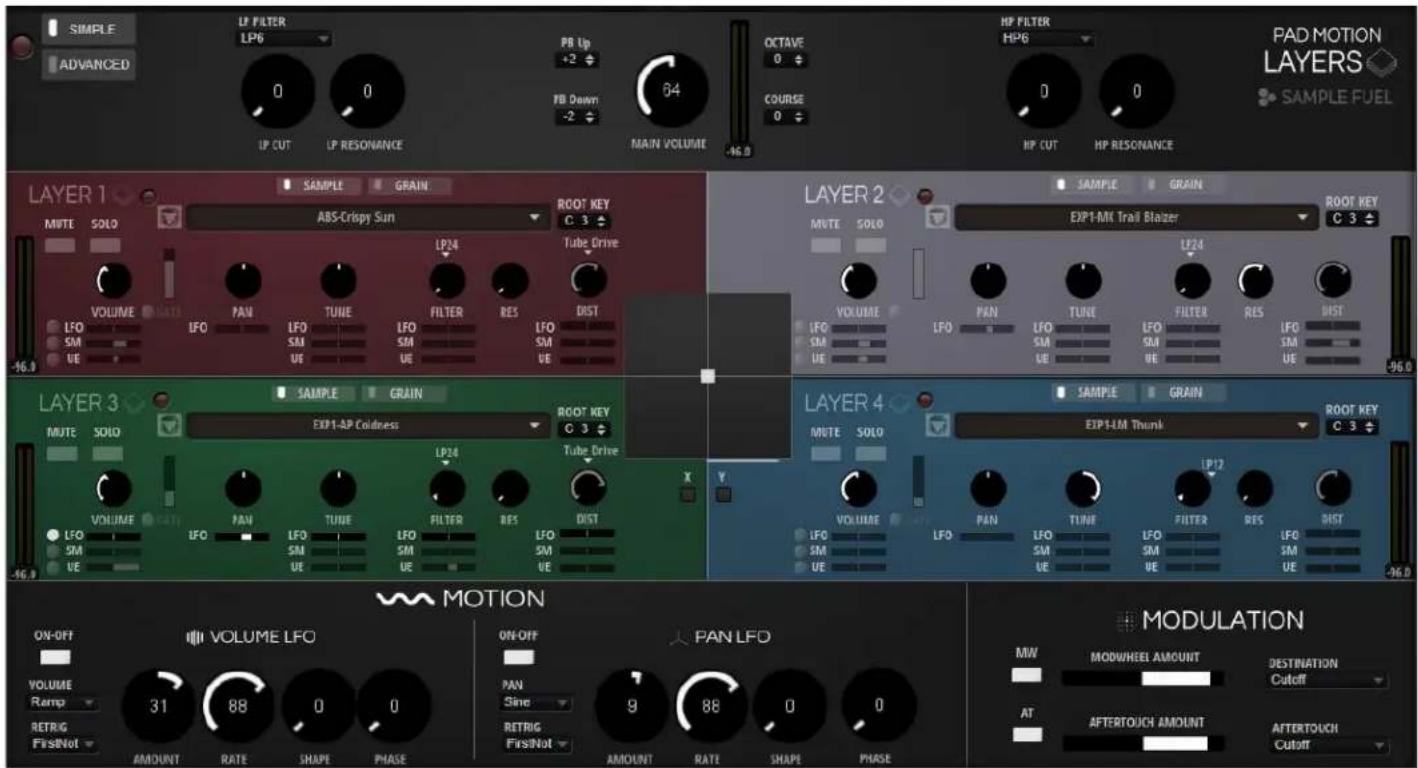
Task: Toggle the Layer 1 round power LED
Action: (147, 196)
